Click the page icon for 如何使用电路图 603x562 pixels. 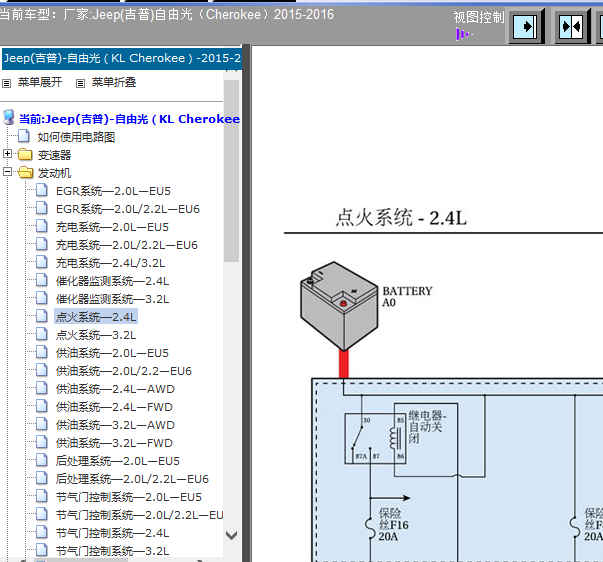click(x=24, y=136)
